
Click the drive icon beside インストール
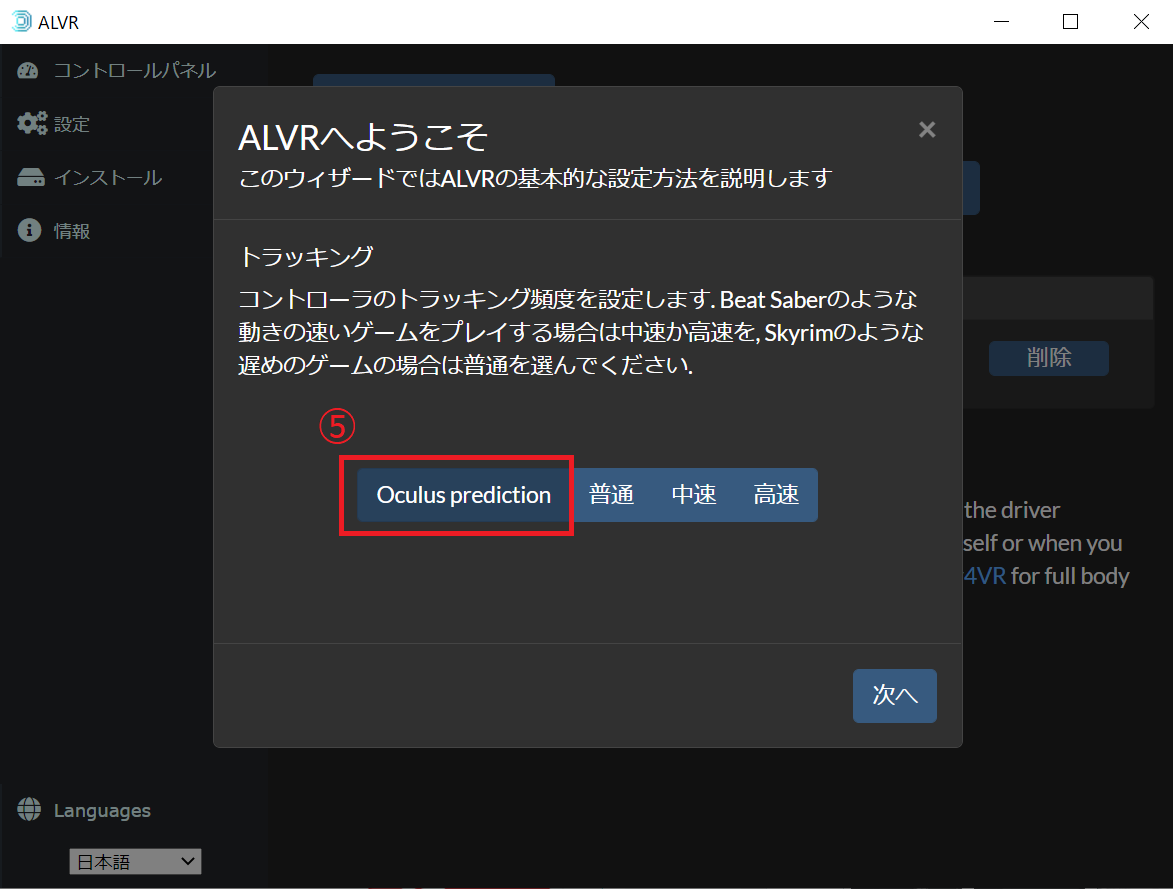pos(31,177)
